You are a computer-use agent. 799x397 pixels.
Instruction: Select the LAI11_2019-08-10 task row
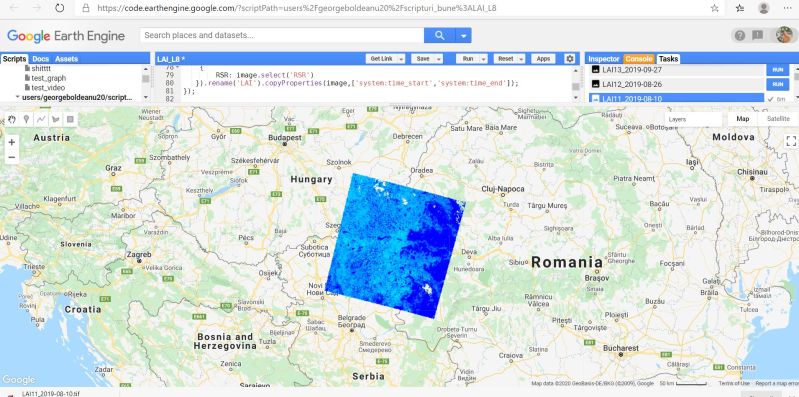click(677, 99)
